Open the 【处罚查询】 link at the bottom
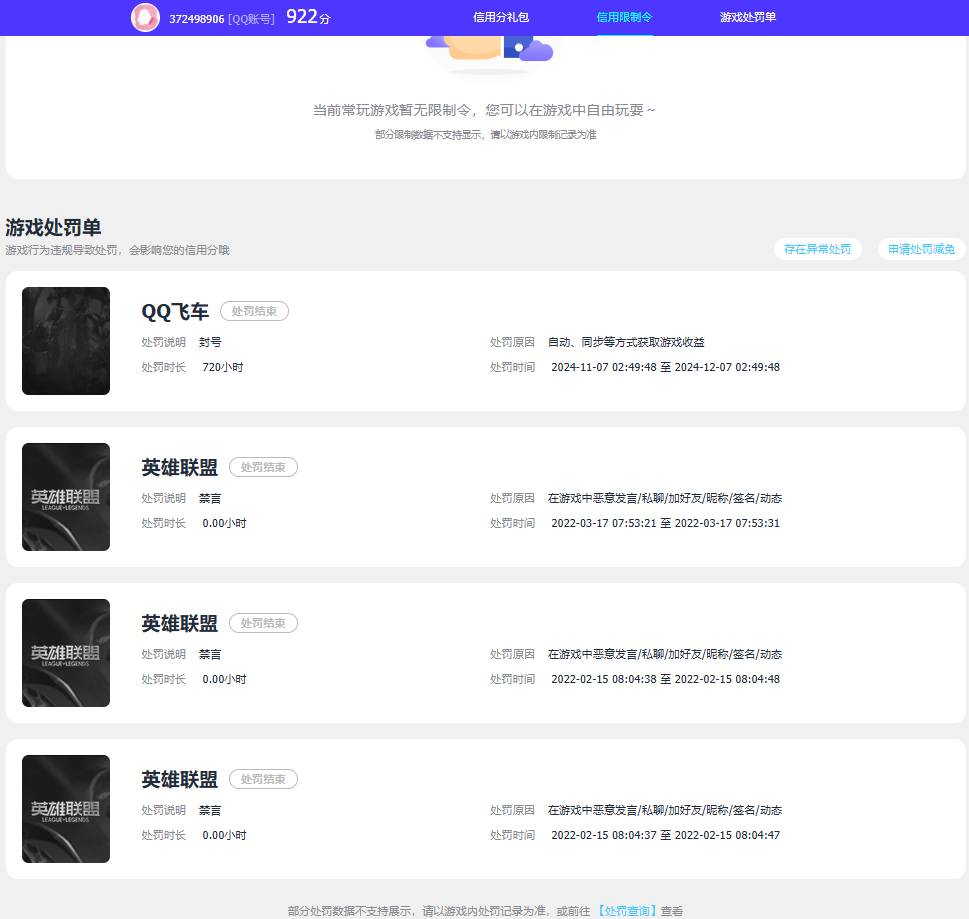The image size is (969, 919). 626,911
